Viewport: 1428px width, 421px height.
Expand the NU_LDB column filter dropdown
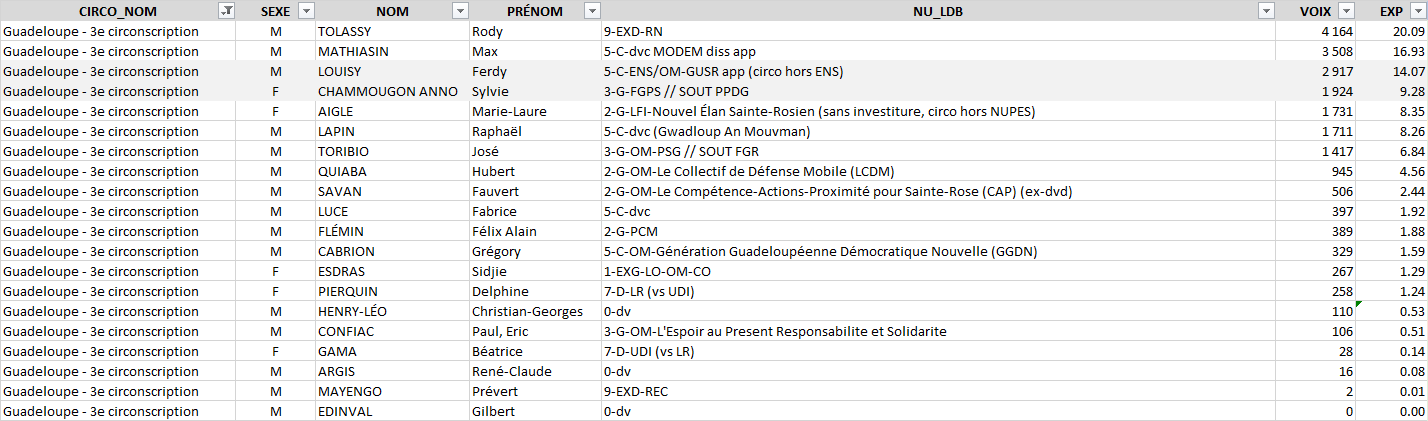[1266, 11]
